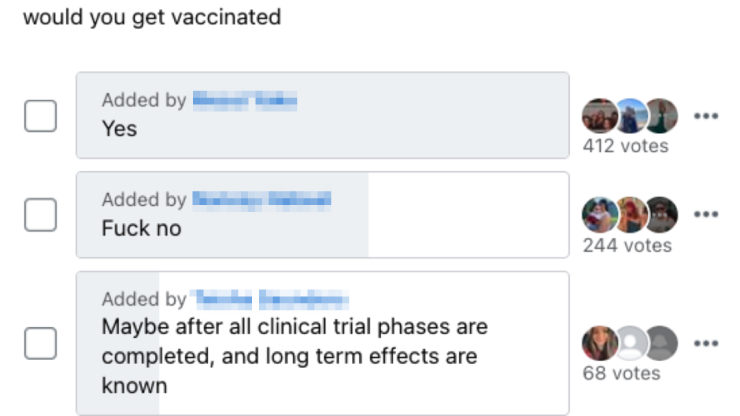Image resolution: width=740 pixels, height=416 pixels.
Task: View the 68 votes list
Action: tap(621, 373)
